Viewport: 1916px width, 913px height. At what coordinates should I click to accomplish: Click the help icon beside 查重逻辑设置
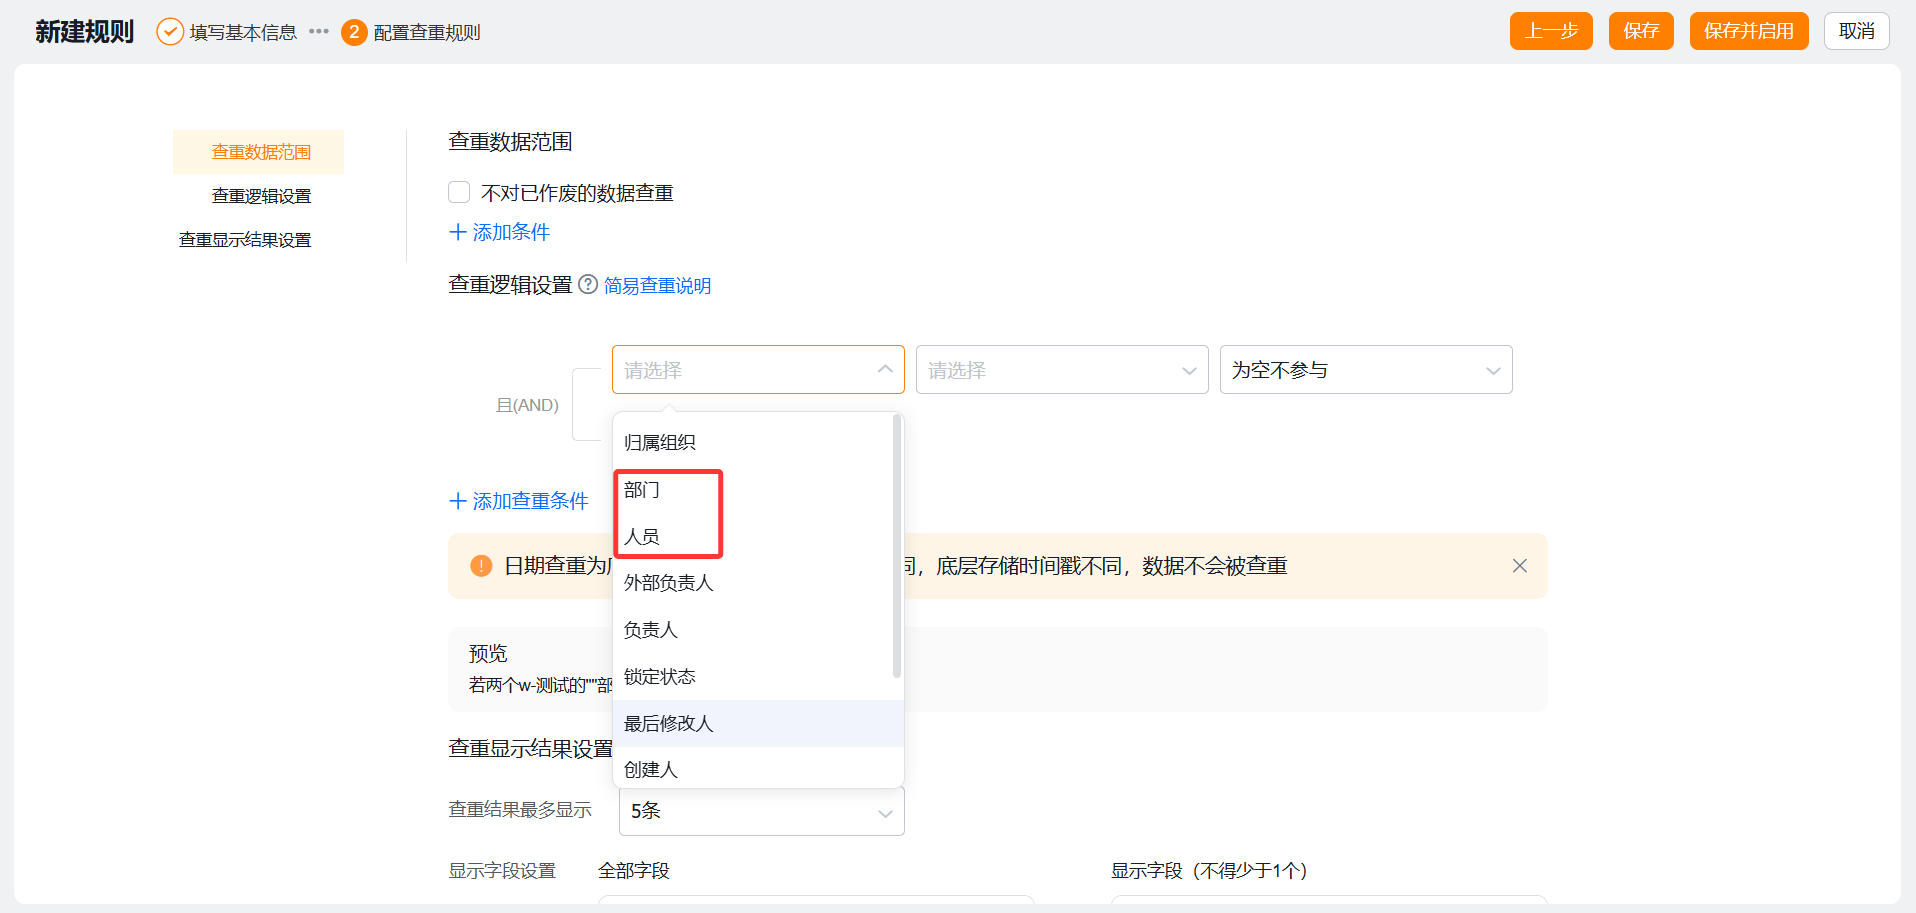click(588, 285)
